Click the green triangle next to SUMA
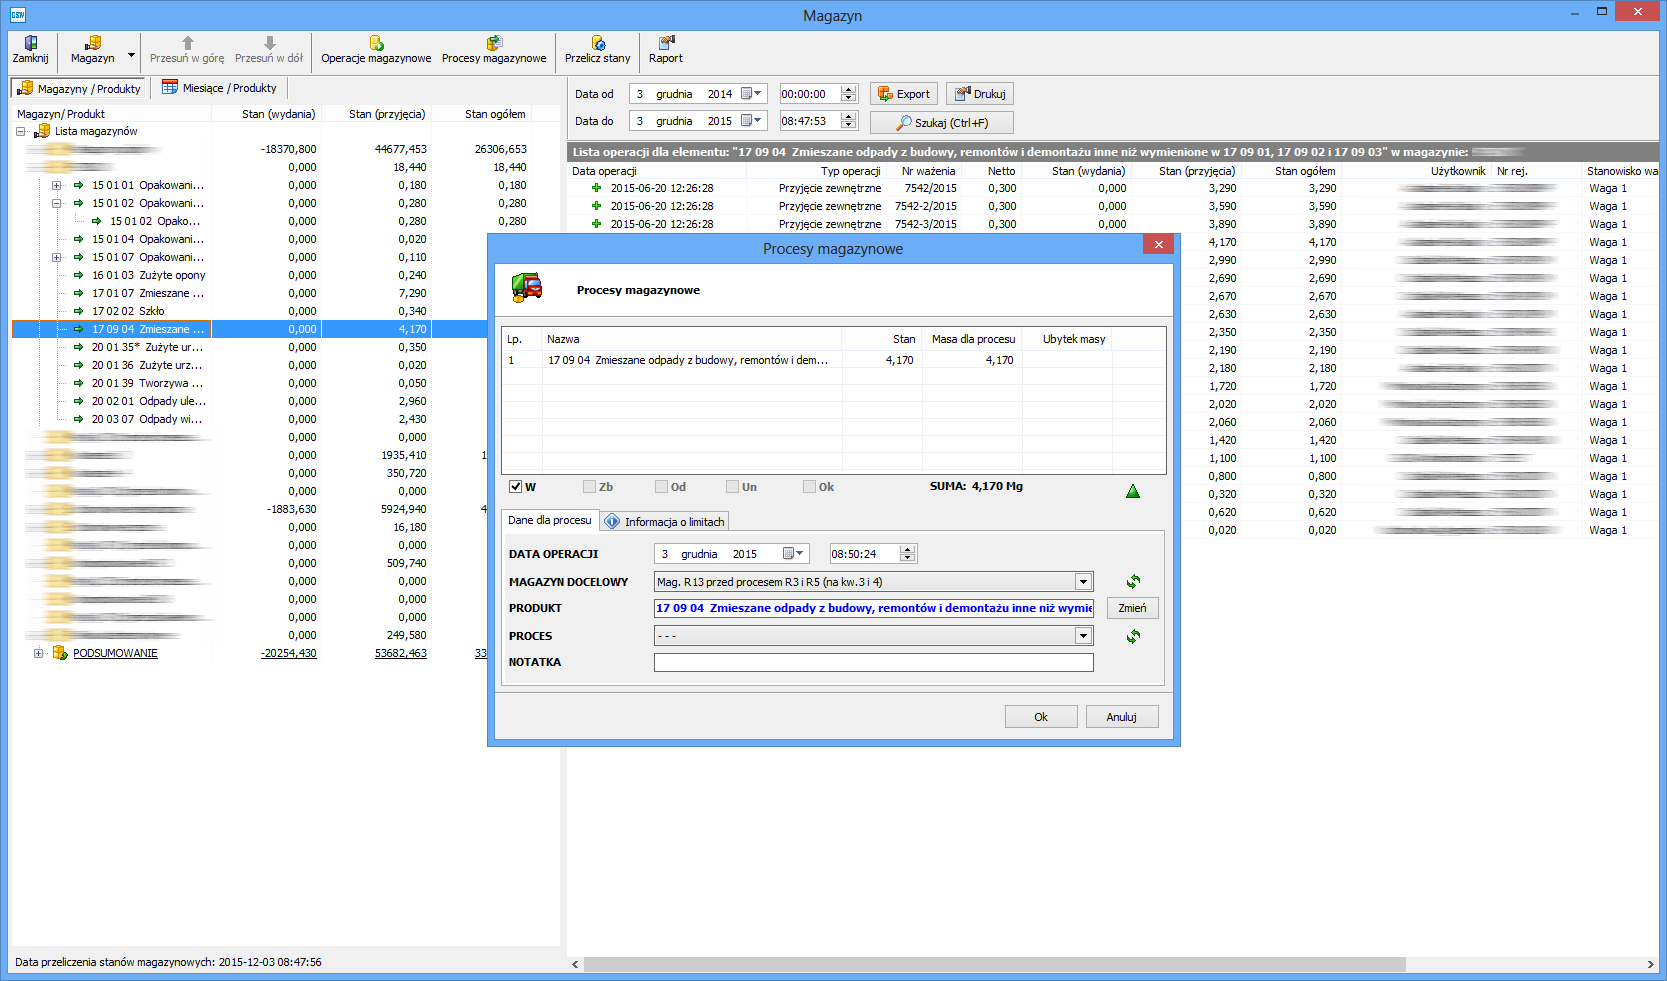 click(1133, 491)
